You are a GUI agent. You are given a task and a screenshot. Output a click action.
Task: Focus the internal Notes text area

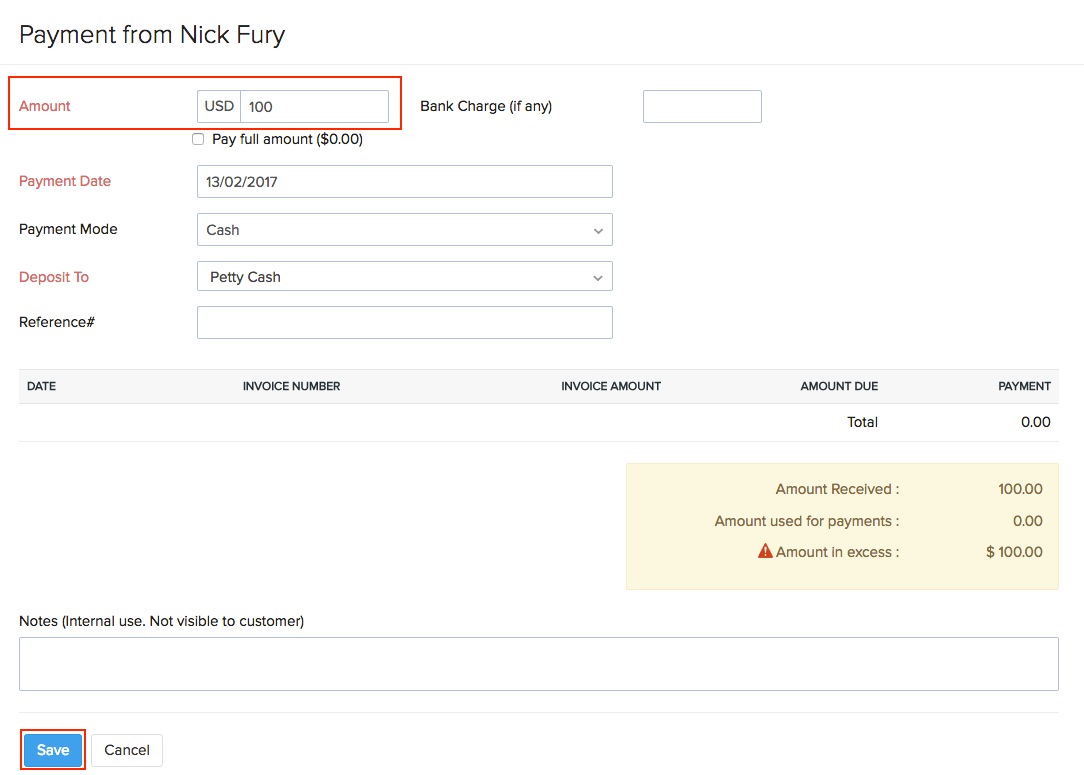pyautogui.click(x=539, y=664)
